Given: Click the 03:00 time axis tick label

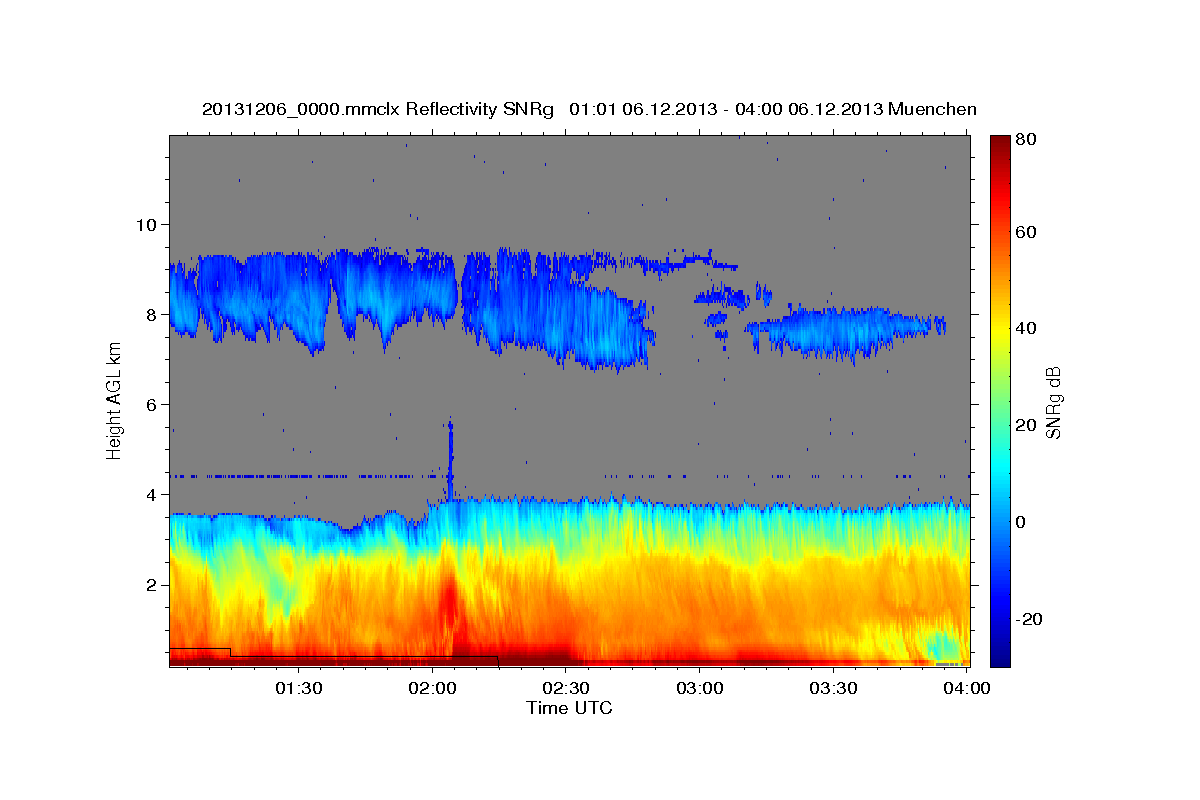Looking at the screenshot, I should 700,689.
